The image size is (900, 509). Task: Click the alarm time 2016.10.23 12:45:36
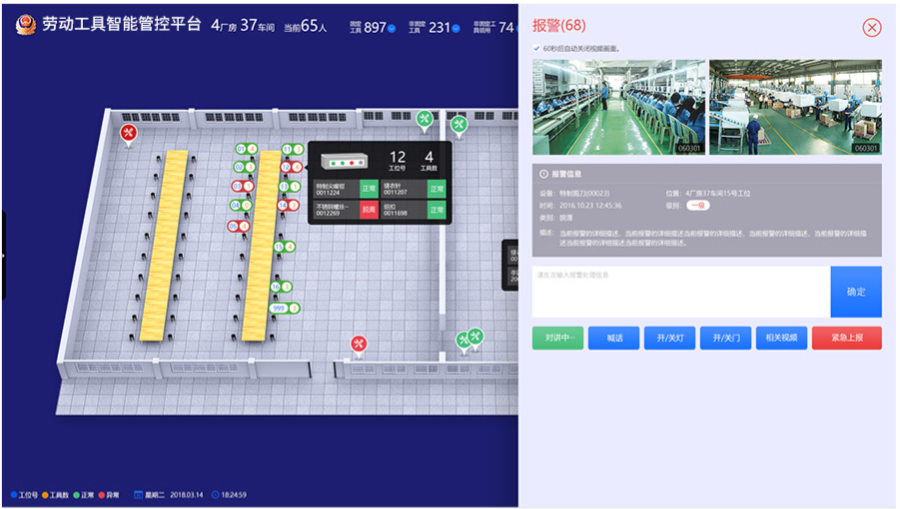coord(590,205)
